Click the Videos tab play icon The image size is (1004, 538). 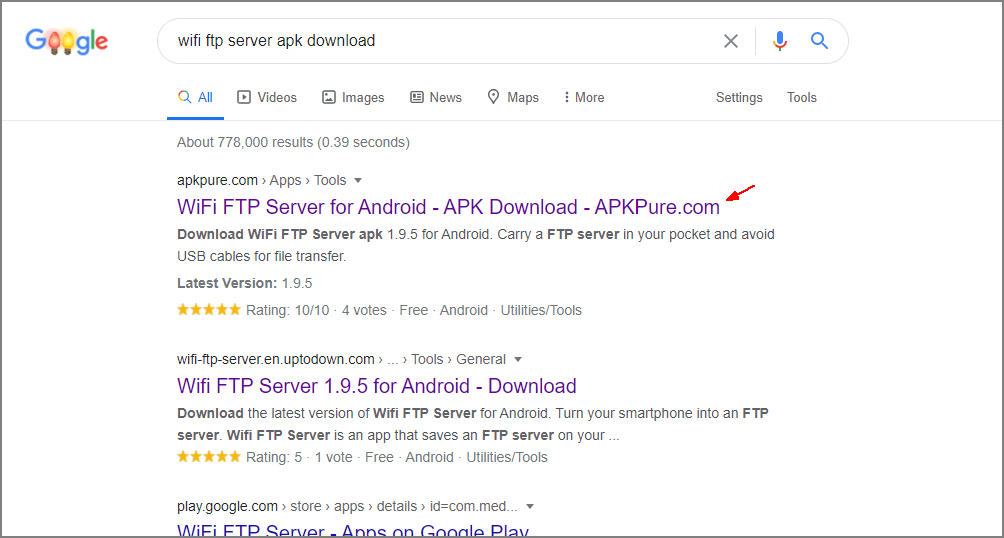tap(243, 97)
